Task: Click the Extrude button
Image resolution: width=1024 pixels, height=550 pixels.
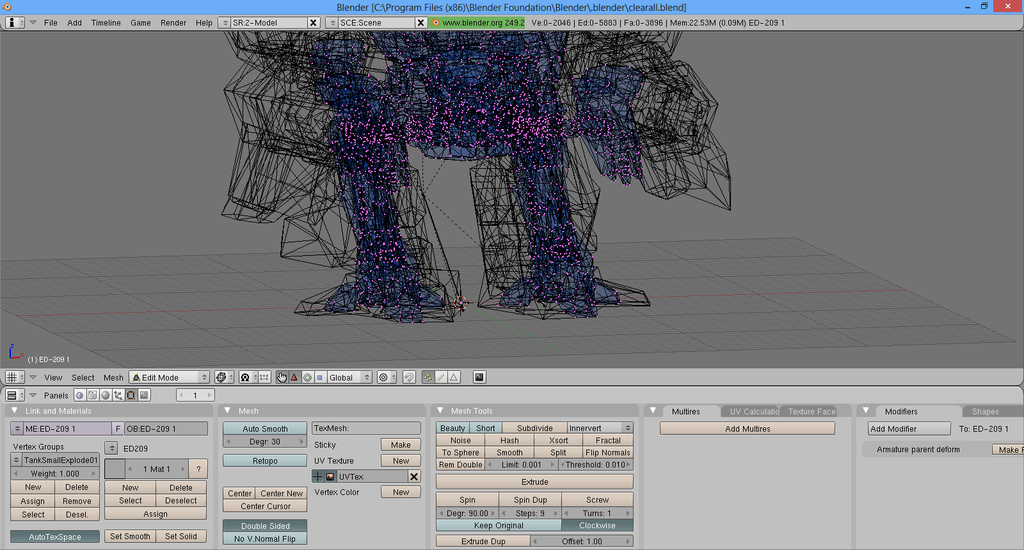Action: [x=534, y=482]
